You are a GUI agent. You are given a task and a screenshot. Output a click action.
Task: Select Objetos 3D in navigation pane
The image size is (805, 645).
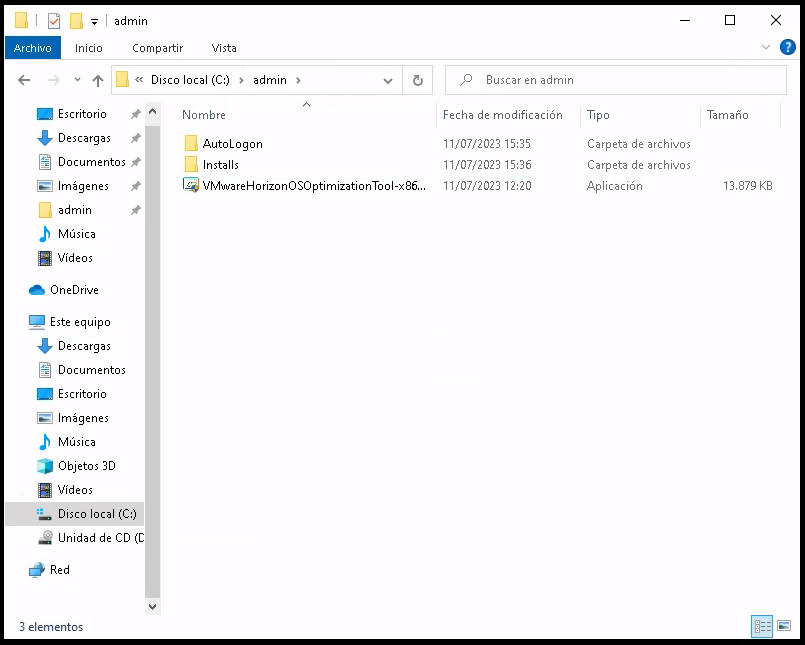[86, 466]
